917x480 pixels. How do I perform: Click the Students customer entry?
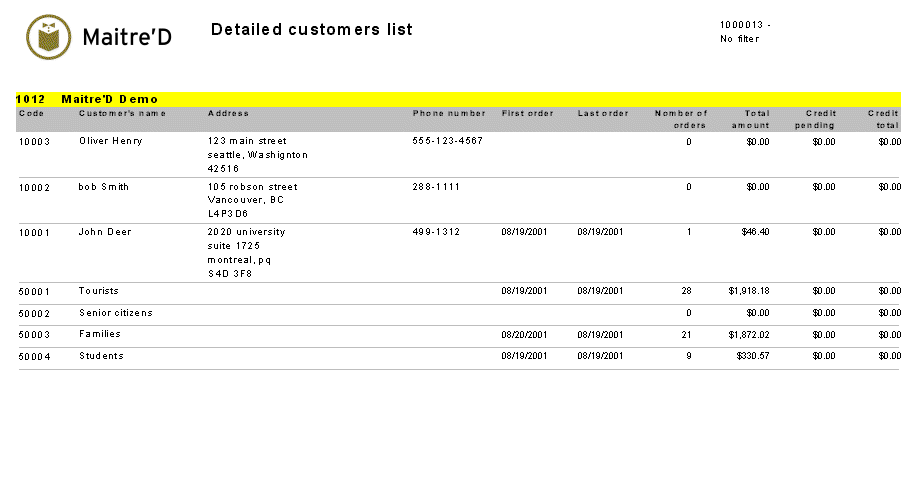click(x=101, y=356)
